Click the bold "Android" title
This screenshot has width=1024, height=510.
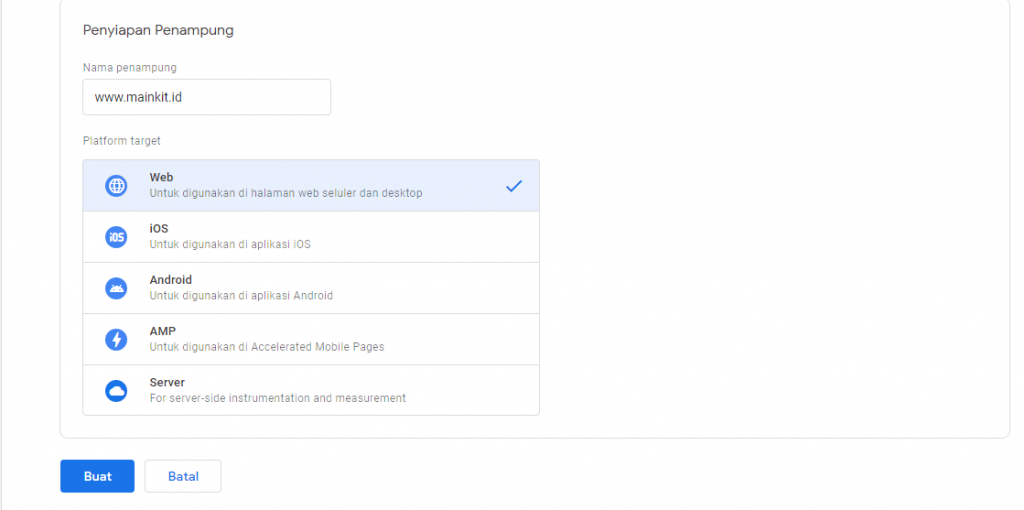pos(170,279)
